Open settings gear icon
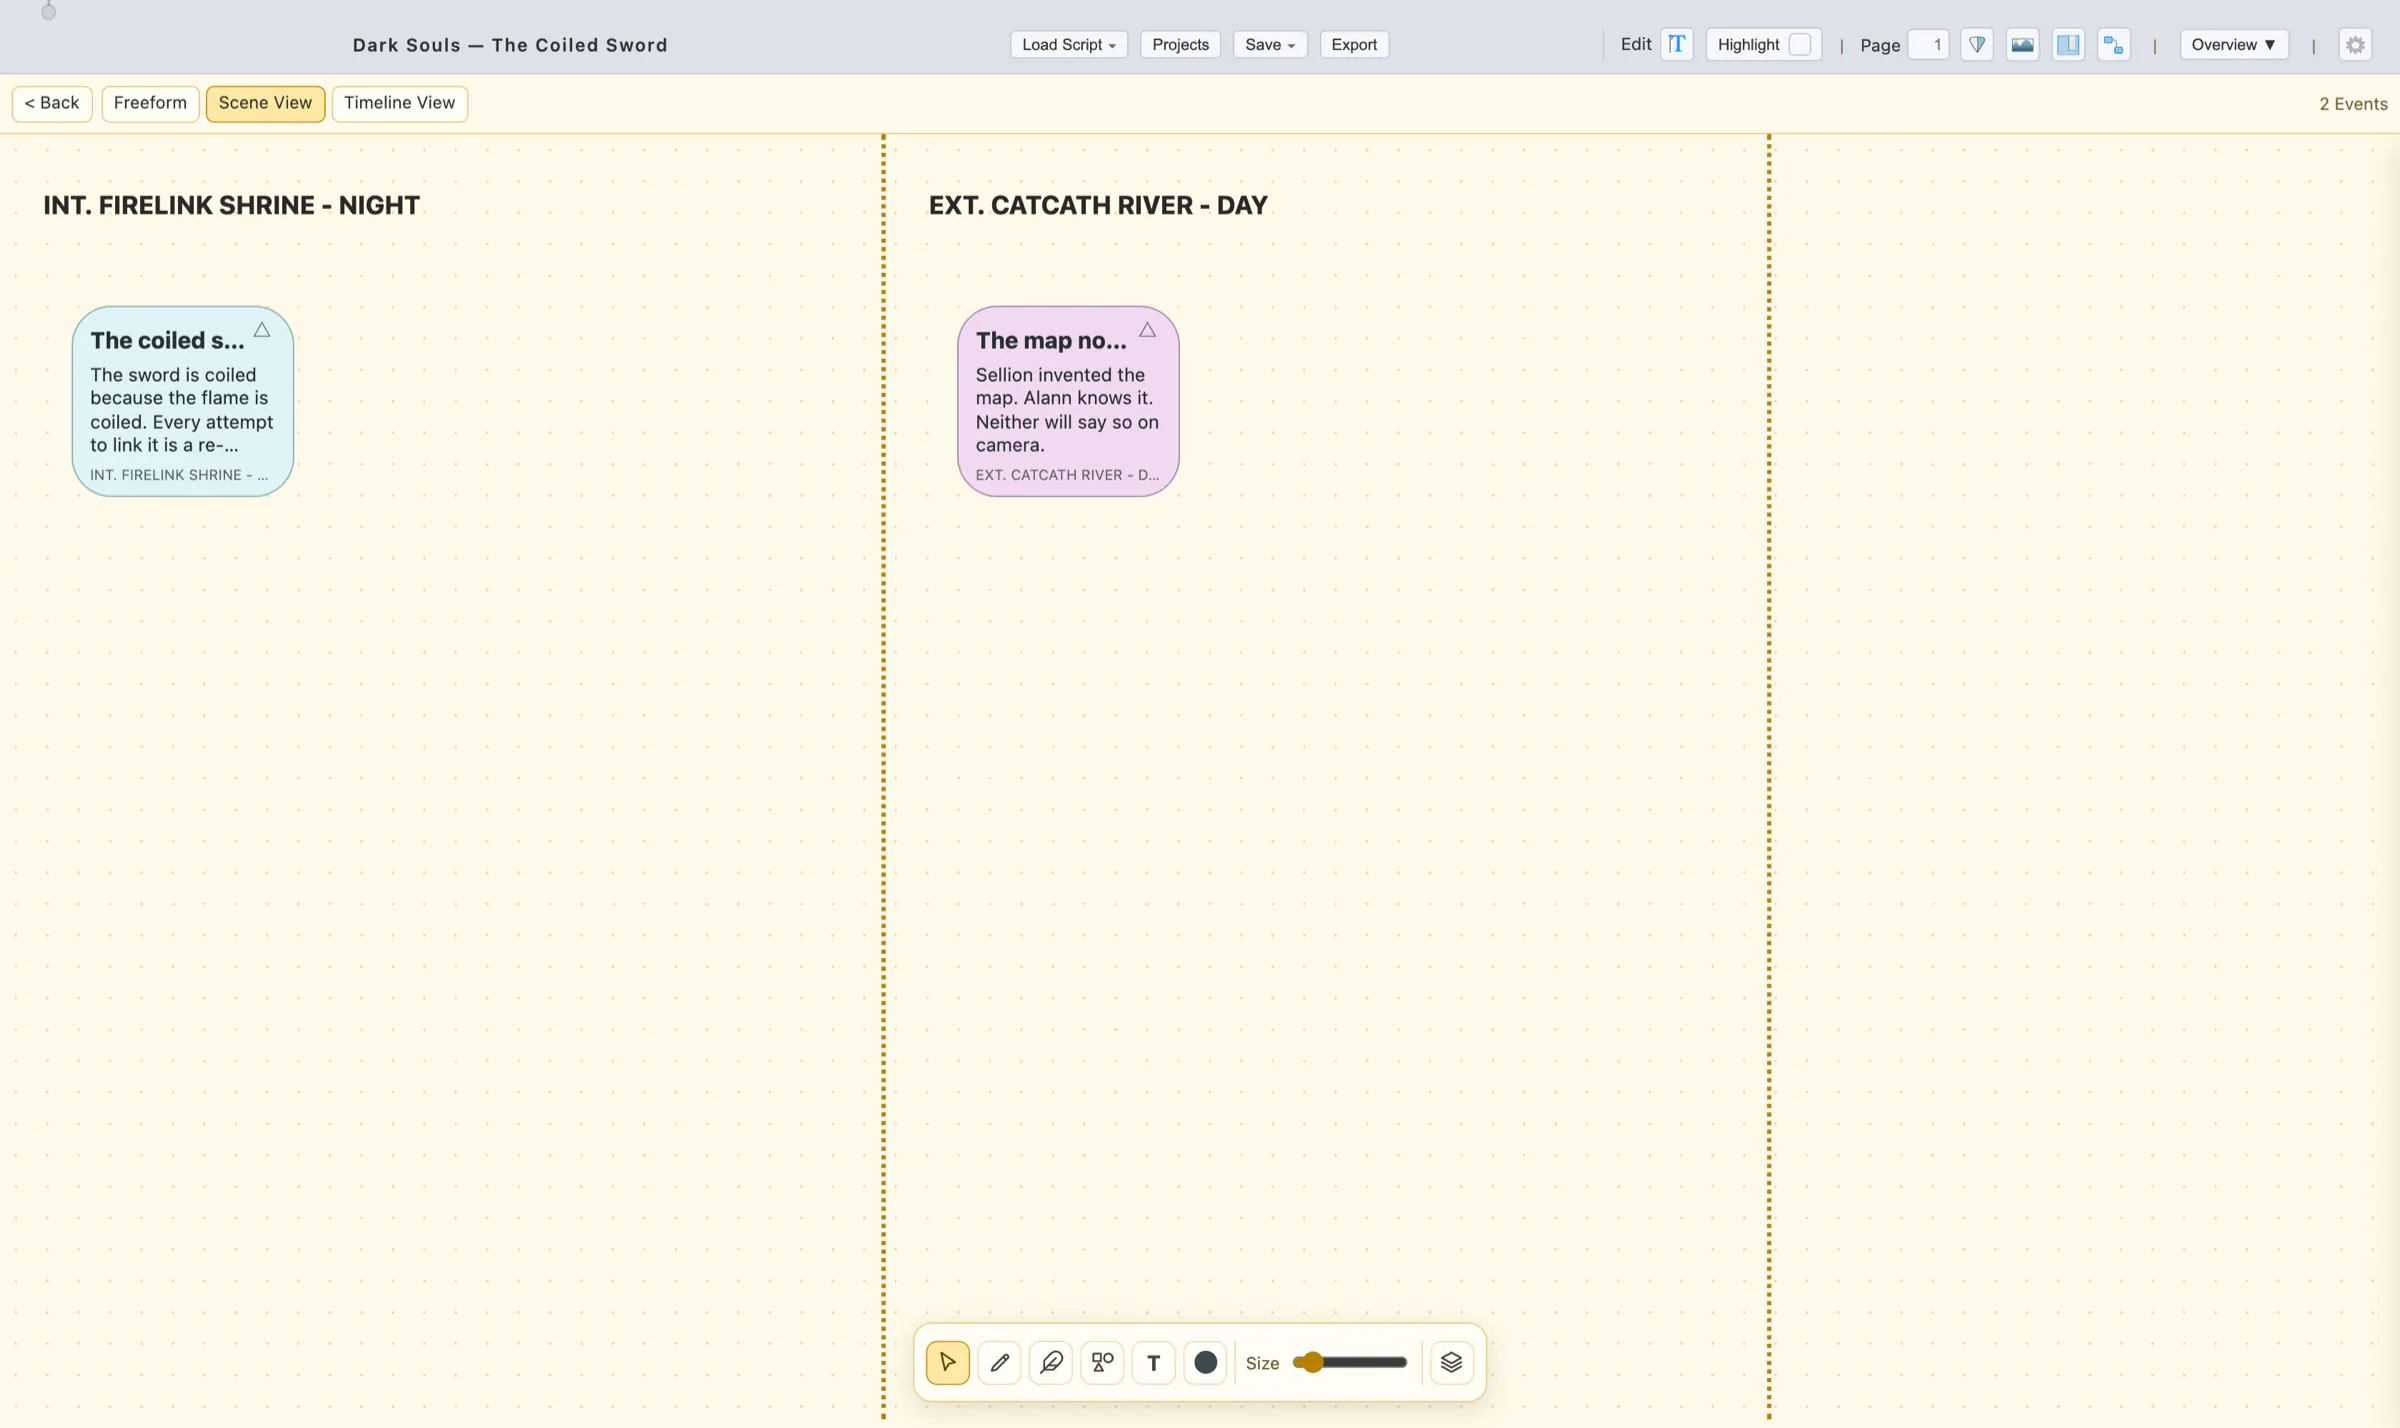This screenshot has width=2400, height=1428. (2356, 44)
